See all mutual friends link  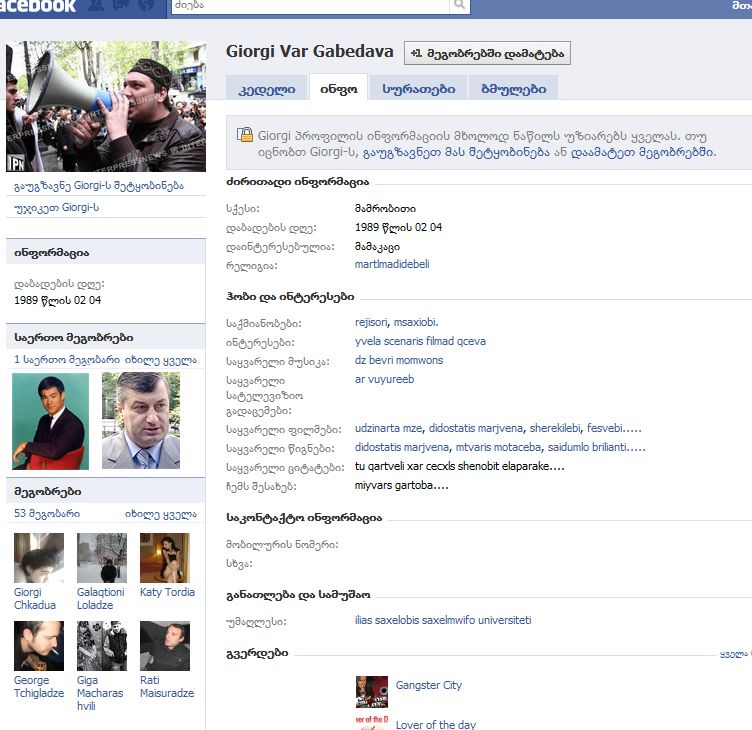click(x=161, y=360)
